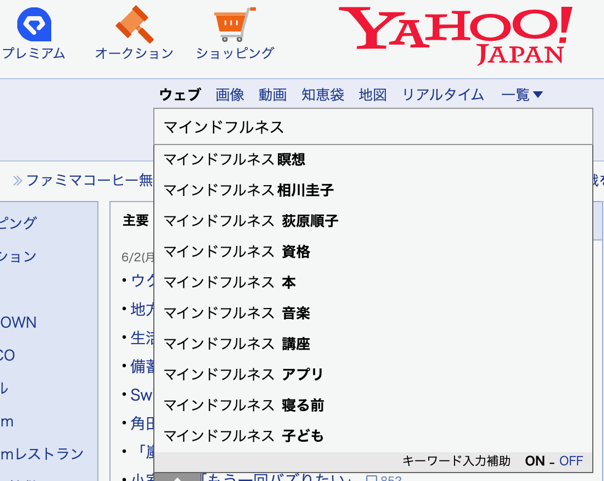Turn keyword input assist OFF

pyautogui.click(x=571, y=461)
